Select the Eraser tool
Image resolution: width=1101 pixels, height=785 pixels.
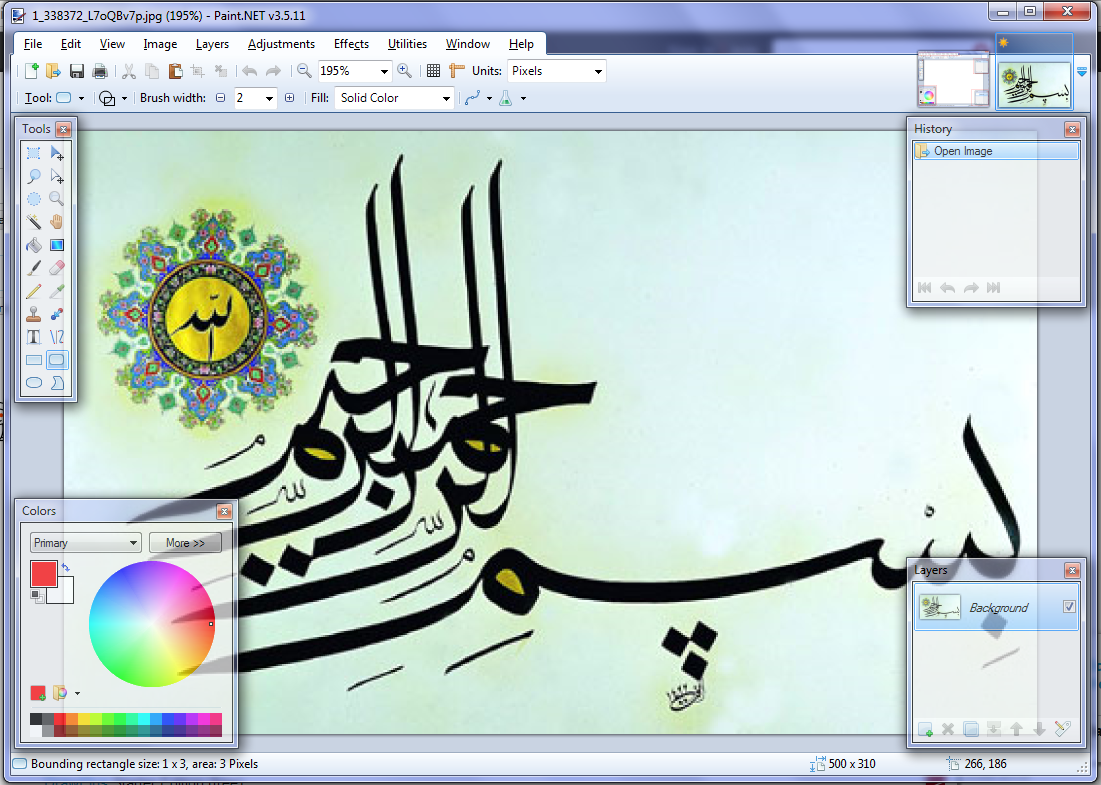pyautogui.click(x=57, y=268)
